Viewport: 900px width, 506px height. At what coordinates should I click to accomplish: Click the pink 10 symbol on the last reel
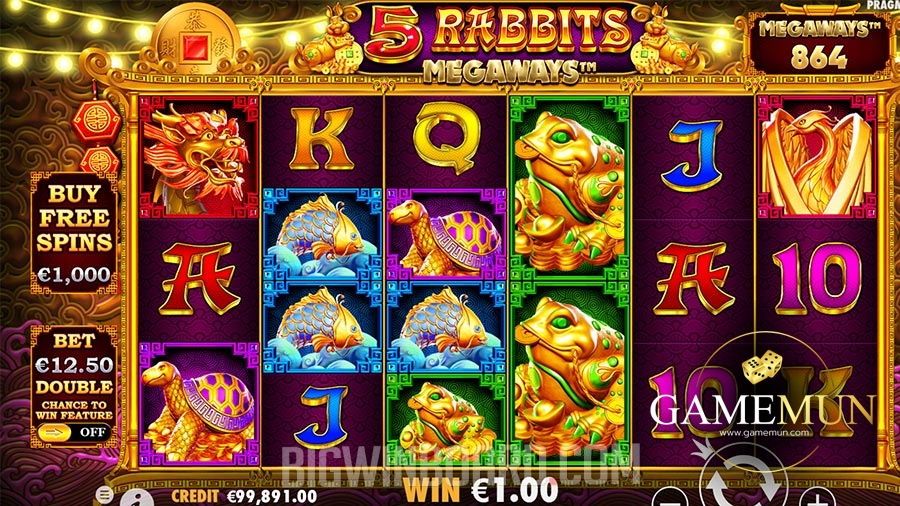click(816, 278)
